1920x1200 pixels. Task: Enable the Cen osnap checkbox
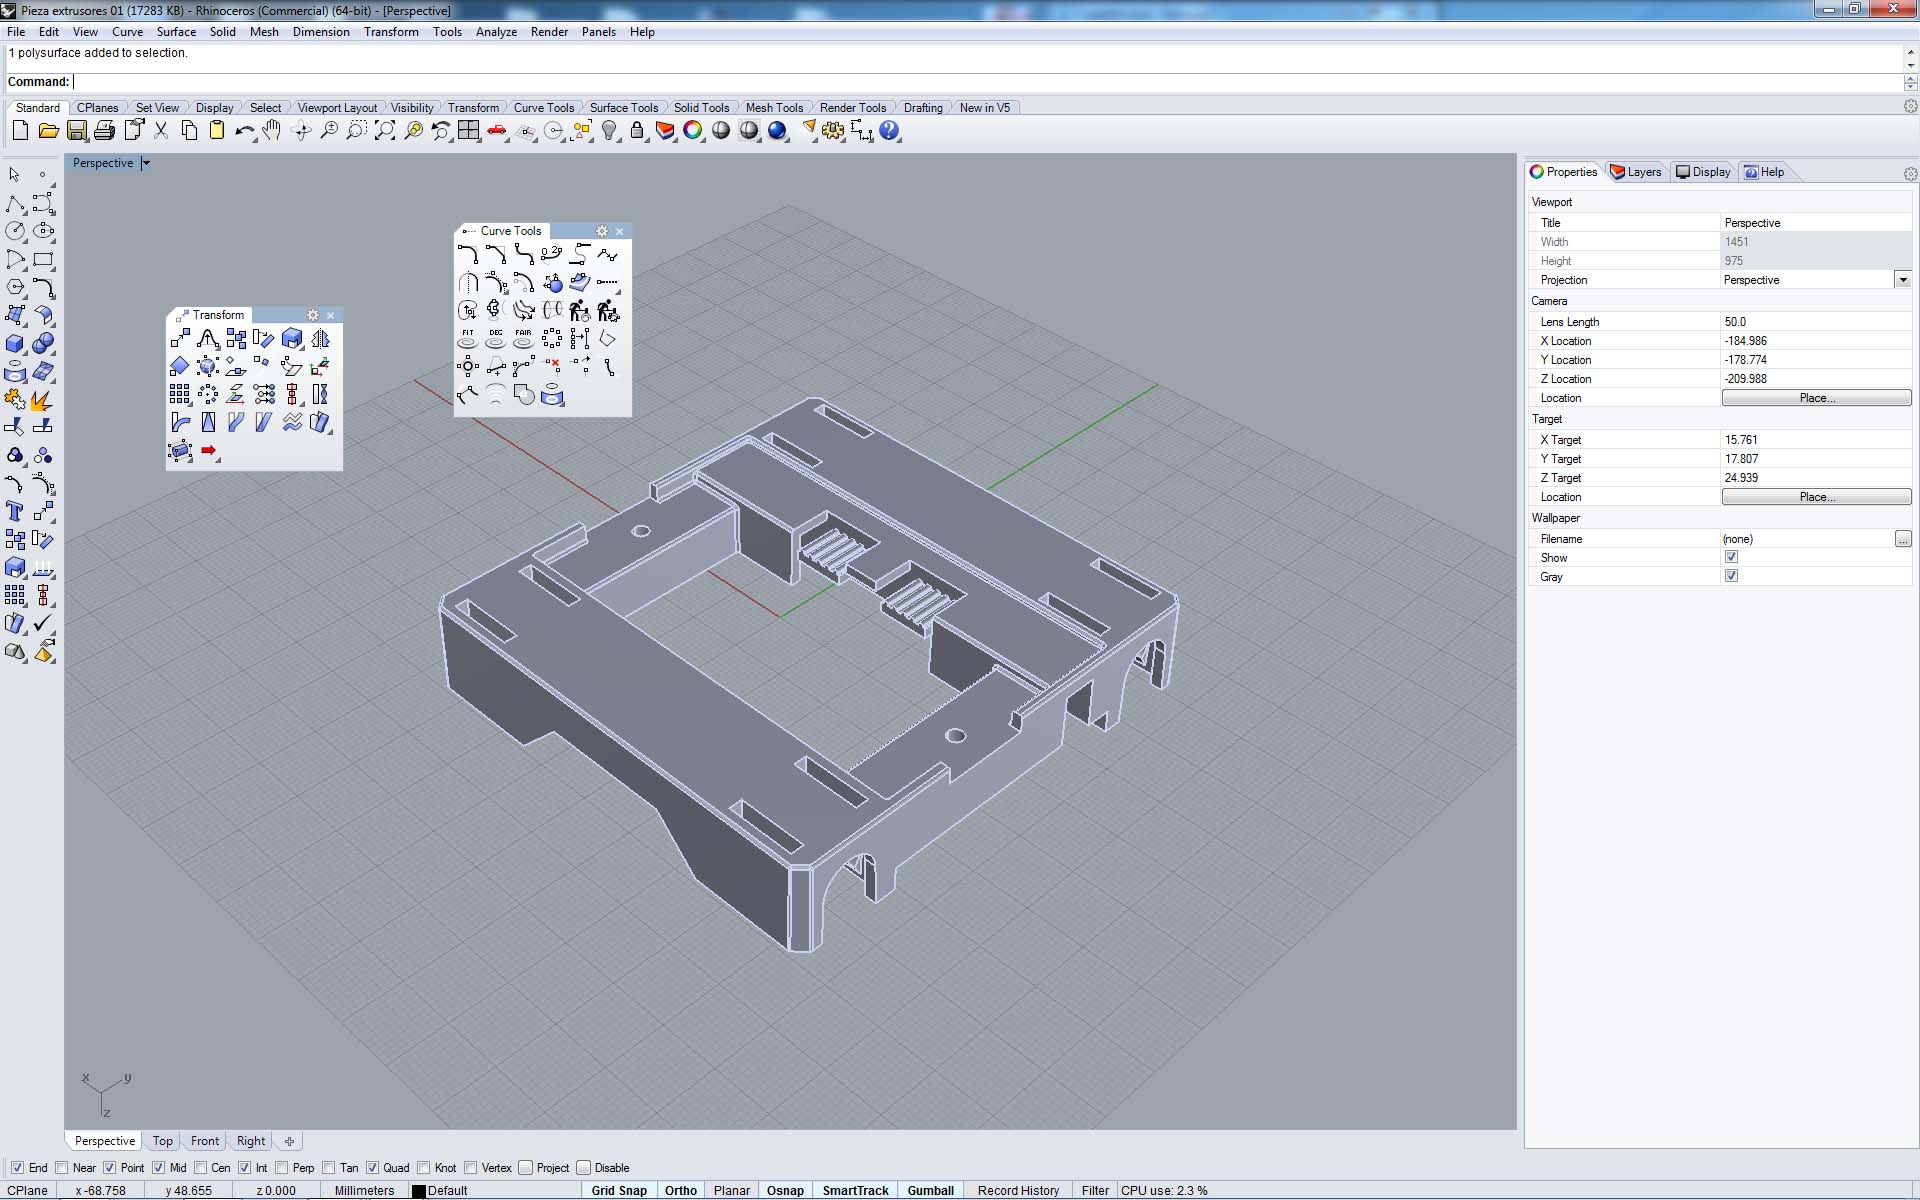coord(200,1168)
